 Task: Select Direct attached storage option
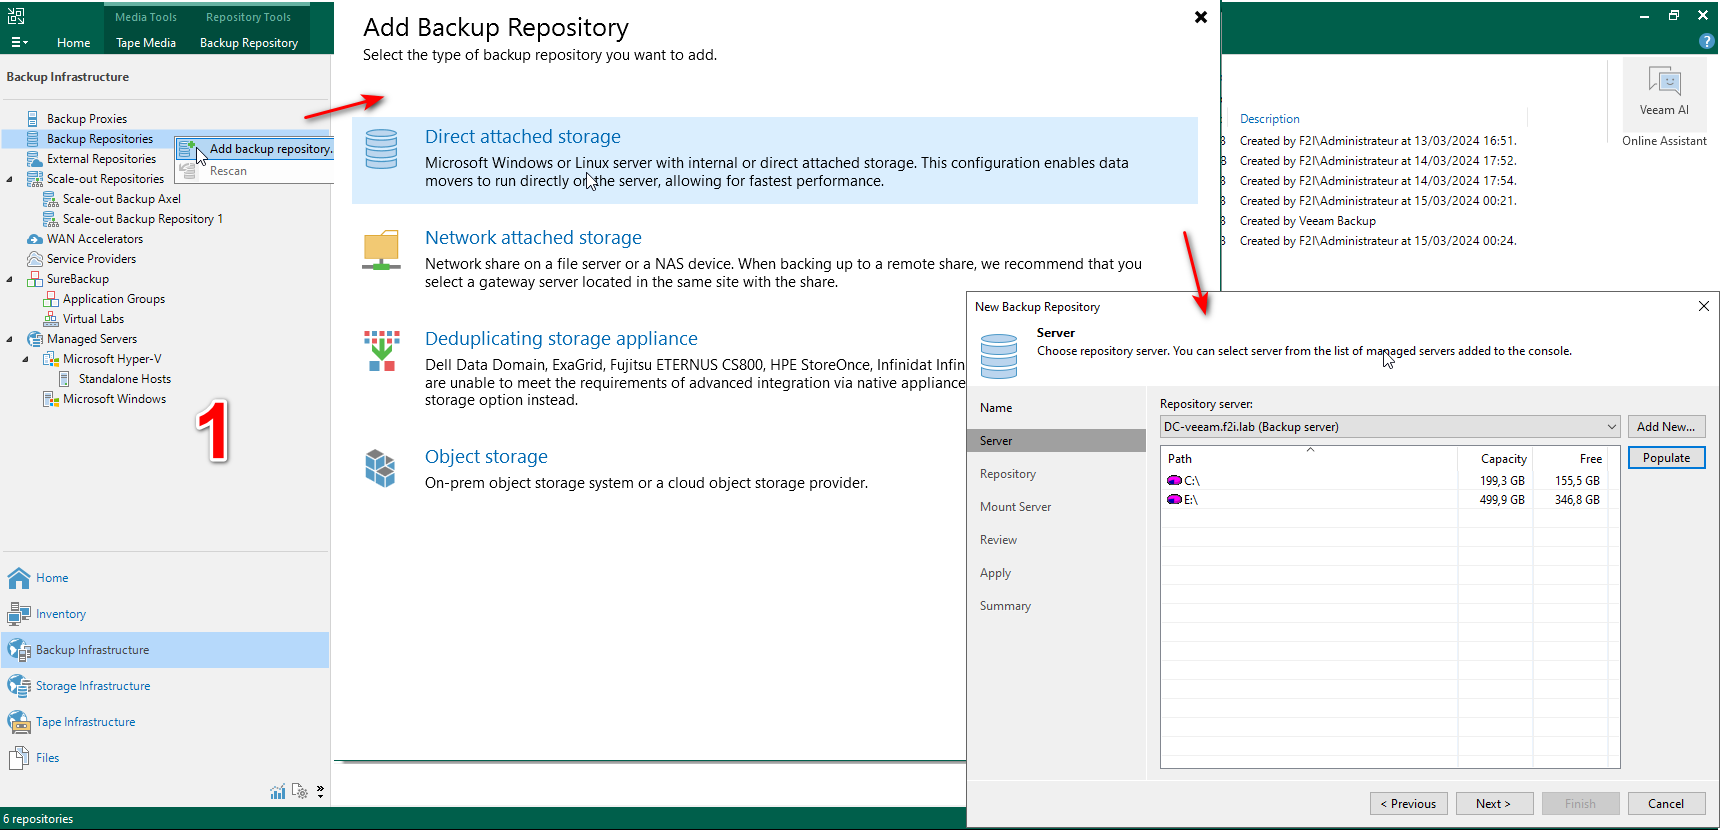pos(775,160)
